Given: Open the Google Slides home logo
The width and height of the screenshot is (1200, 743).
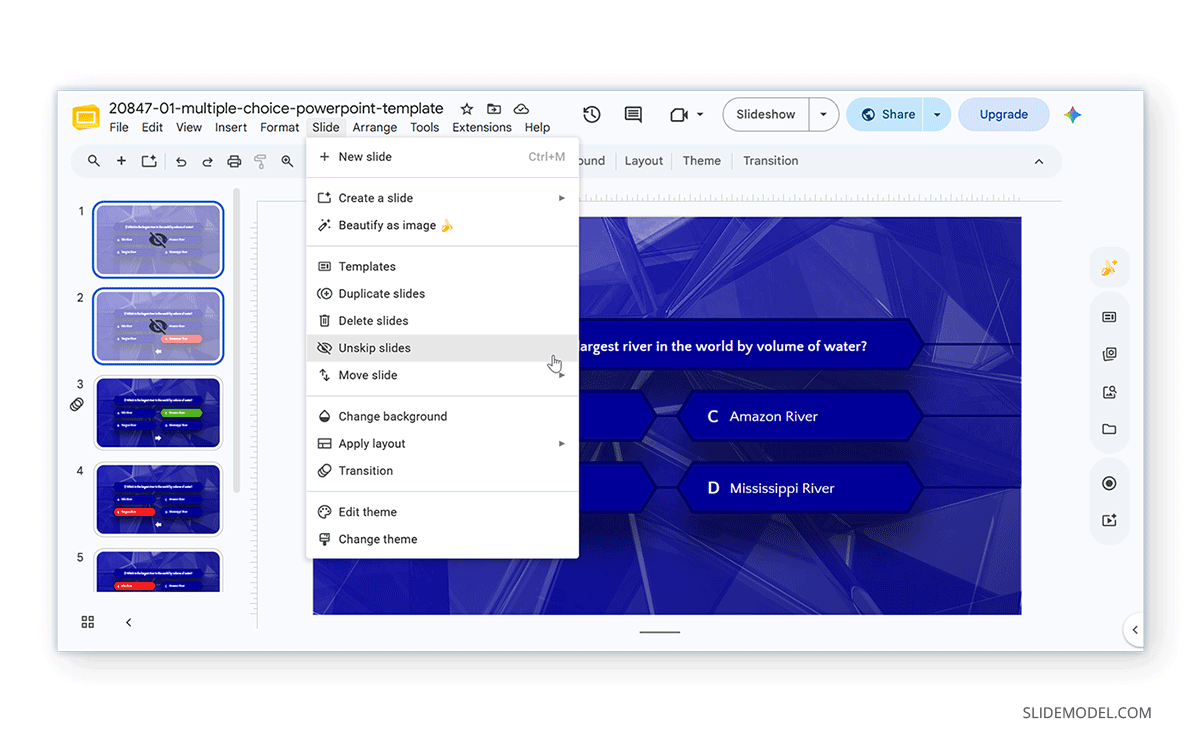Looking at the screenshot, I should tap(86, 117).
